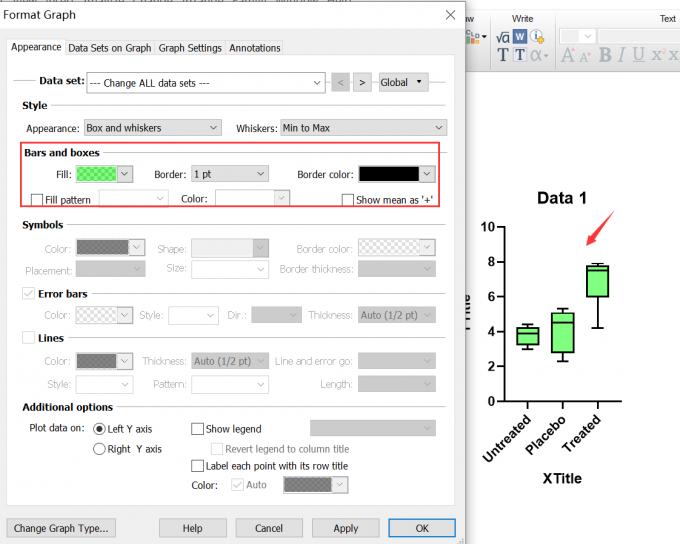Click the Apply button
This screenshot has height=544, width=680.
346,528
